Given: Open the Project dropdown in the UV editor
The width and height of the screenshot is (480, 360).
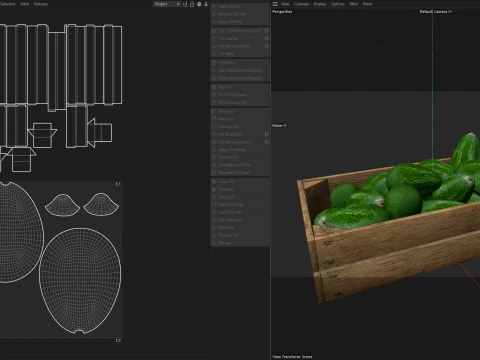Looking at the screenshot, I should [x=167, y=4].
